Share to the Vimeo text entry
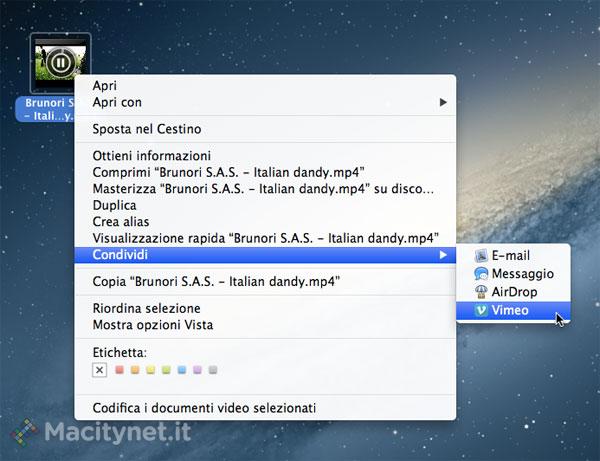Screen dimensions: 600x461 (510, 310)
